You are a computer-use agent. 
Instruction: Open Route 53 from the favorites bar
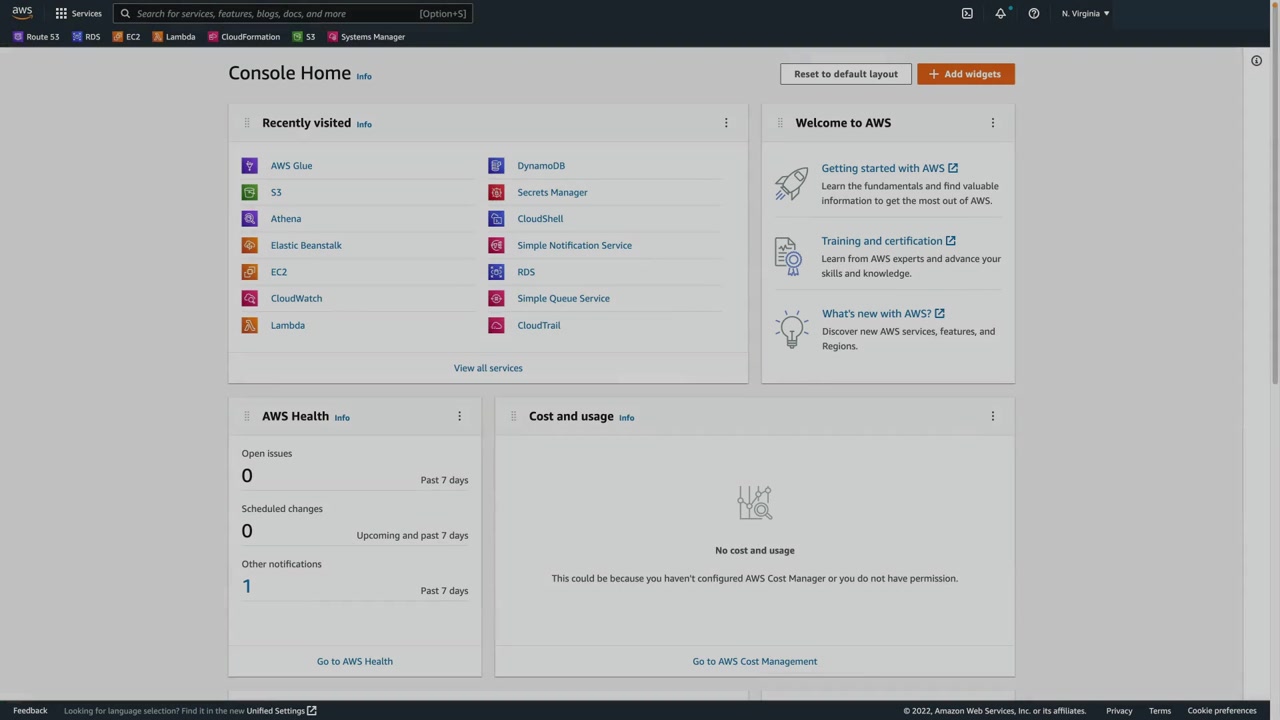36,37
